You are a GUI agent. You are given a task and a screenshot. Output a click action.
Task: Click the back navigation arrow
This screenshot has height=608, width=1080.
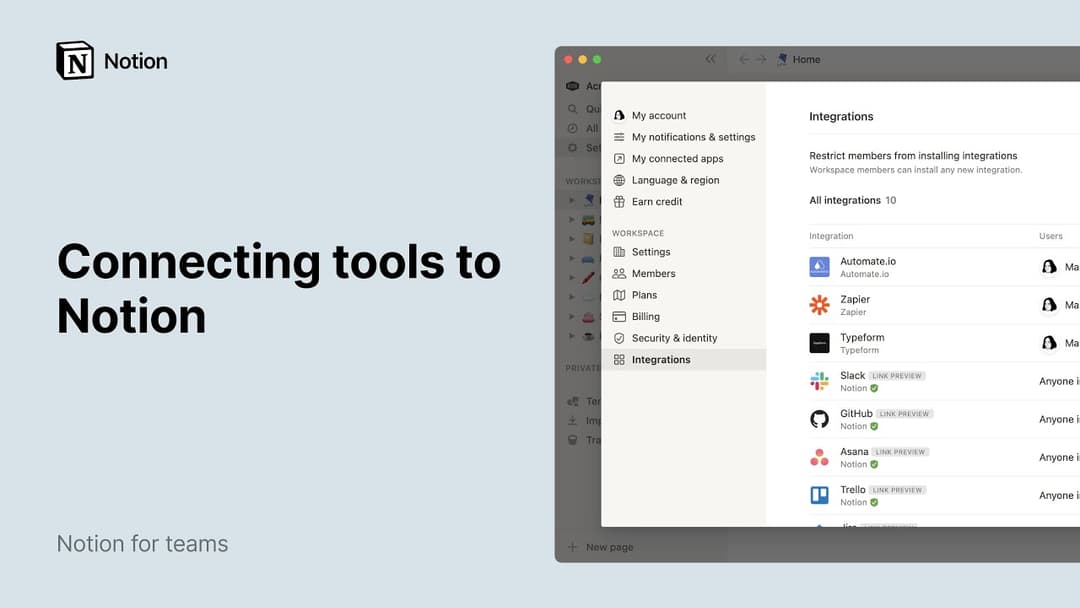click(744, 59)
